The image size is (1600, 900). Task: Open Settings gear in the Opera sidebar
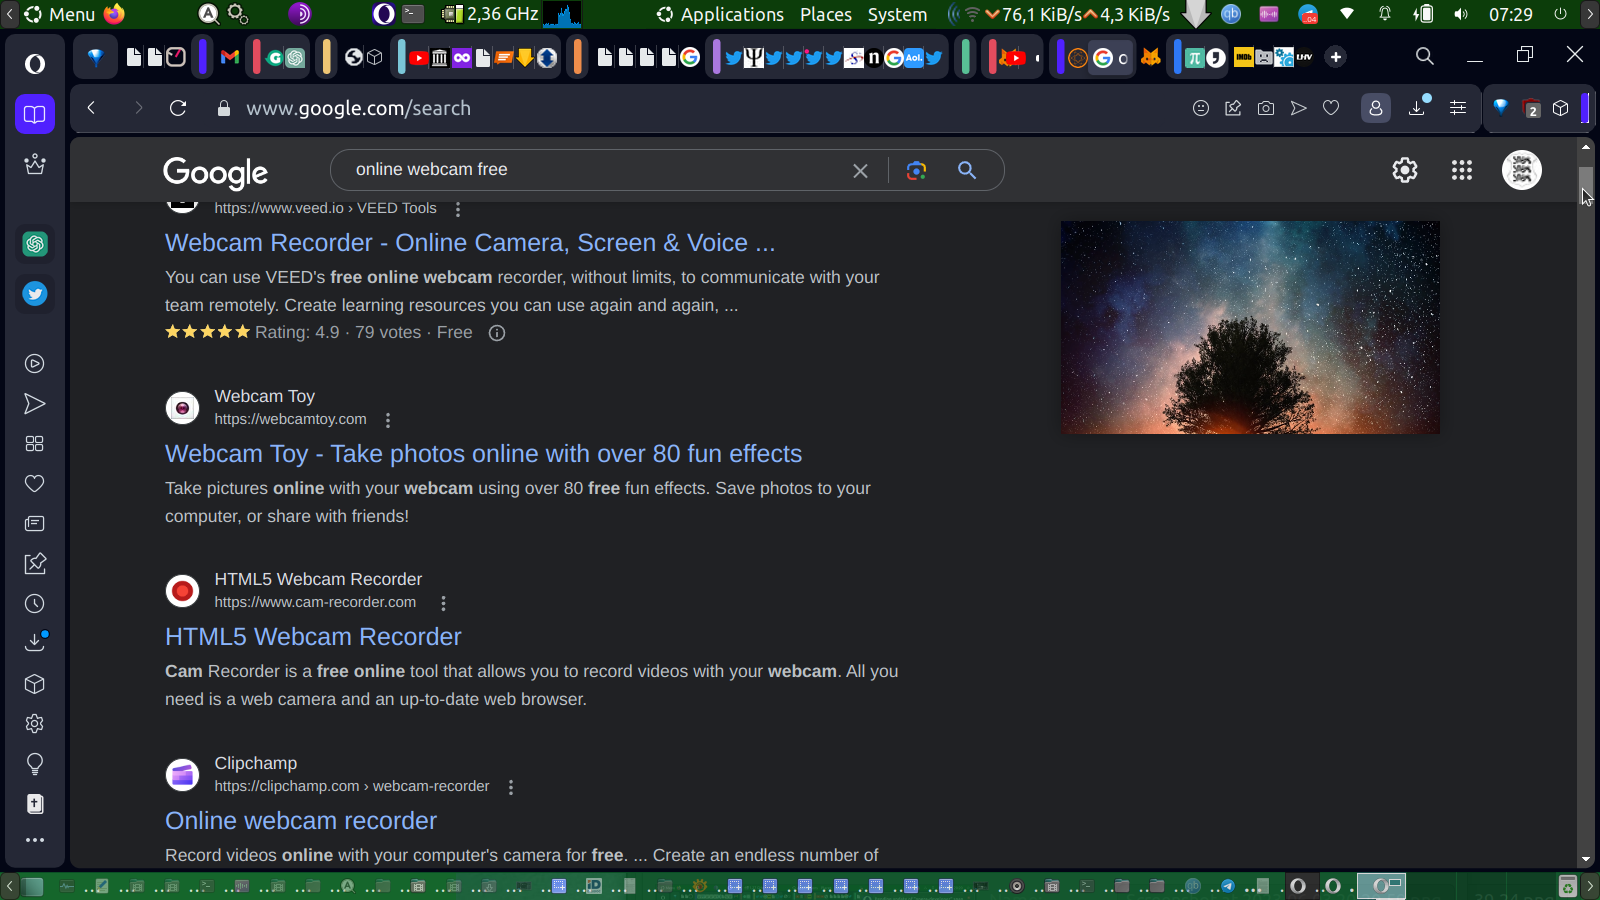pyautogui.click(x=35, y=724)
